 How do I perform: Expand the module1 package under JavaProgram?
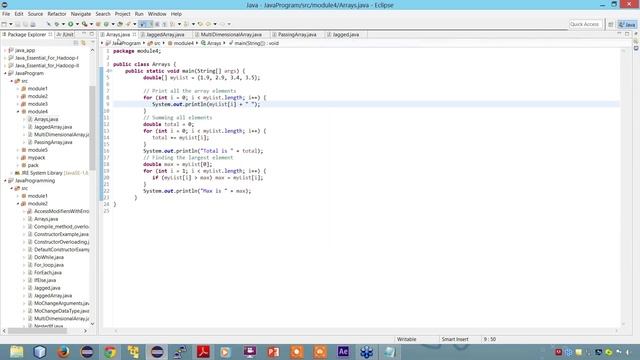tap(18, 89)
